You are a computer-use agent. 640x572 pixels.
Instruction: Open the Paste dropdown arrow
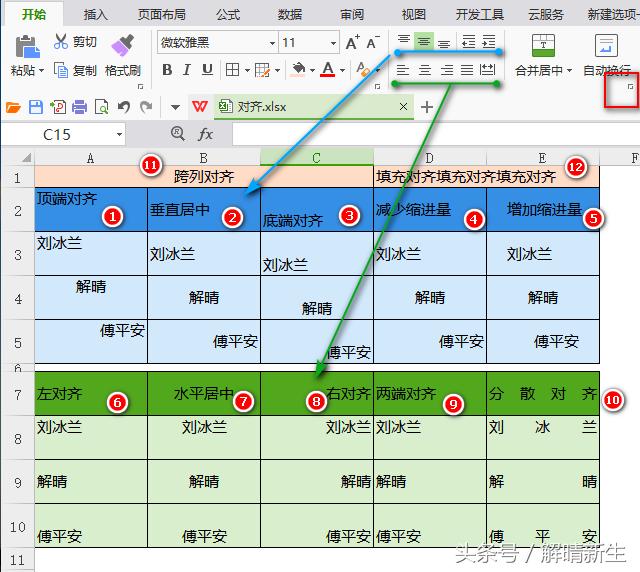click(41, 71)
